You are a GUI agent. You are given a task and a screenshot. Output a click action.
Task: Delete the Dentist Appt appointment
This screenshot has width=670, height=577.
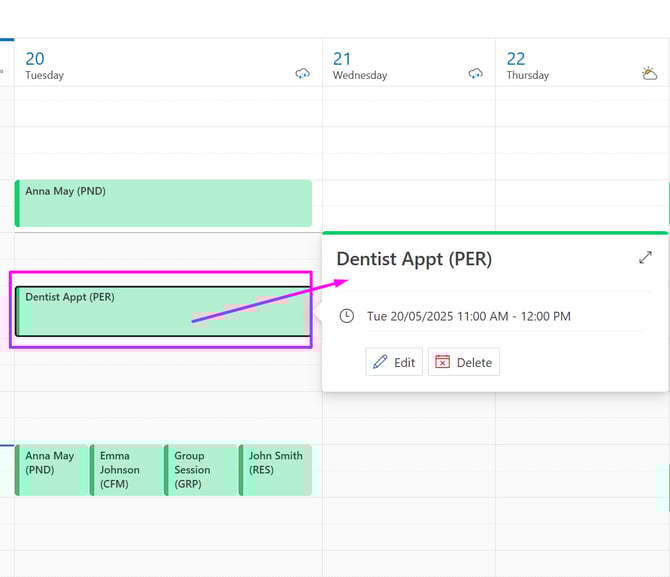463,362
